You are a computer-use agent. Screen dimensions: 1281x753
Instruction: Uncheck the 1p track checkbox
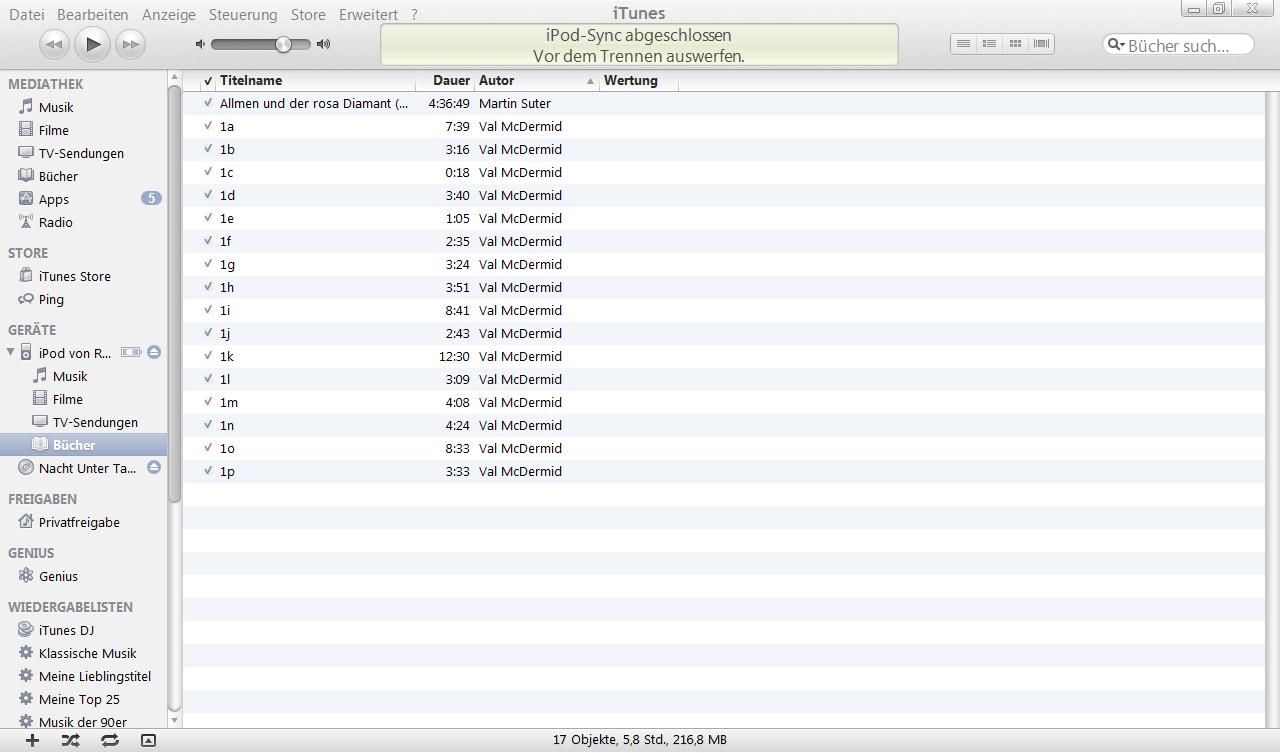[x=208, y=471]
